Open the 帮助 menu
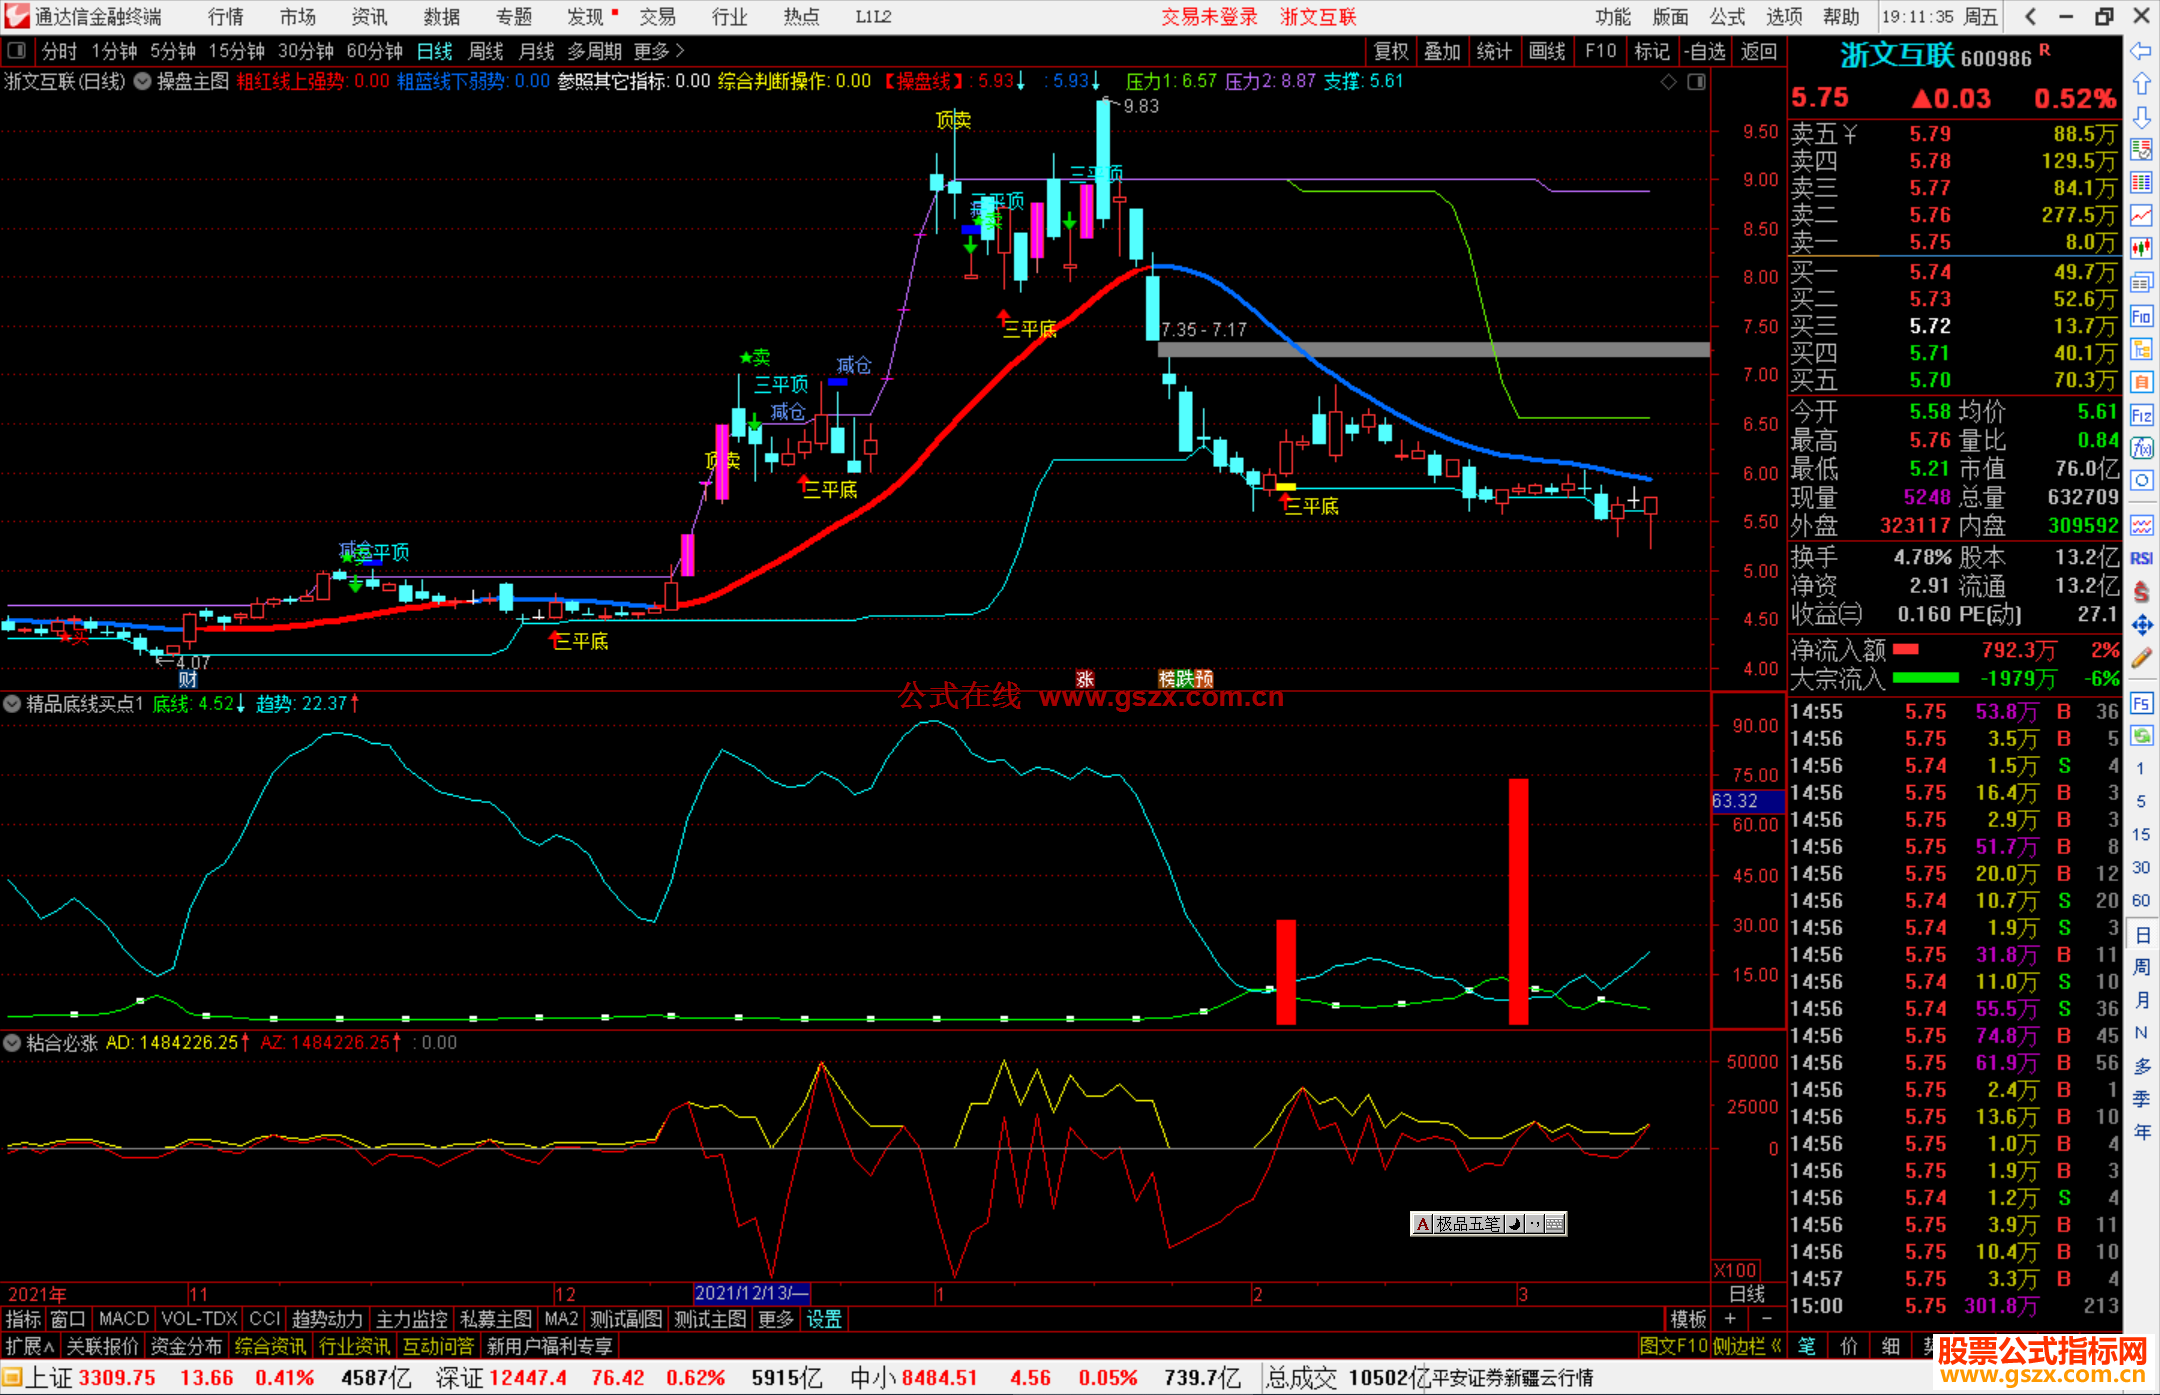The image size is (2160, 1395). [1841, 17]
